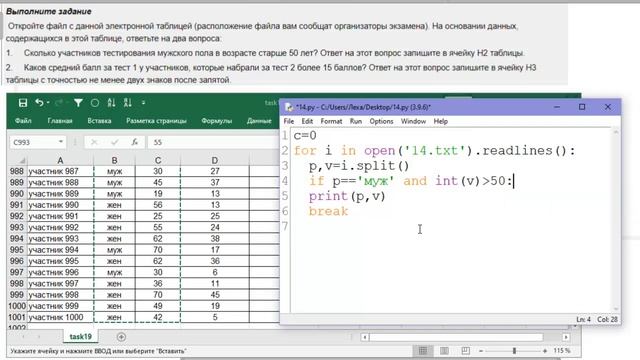Image resolution: width=640 pixels, height=360 pixels.
Task: Minimize the IDLE 14.py window
Action: pos(557,107)
